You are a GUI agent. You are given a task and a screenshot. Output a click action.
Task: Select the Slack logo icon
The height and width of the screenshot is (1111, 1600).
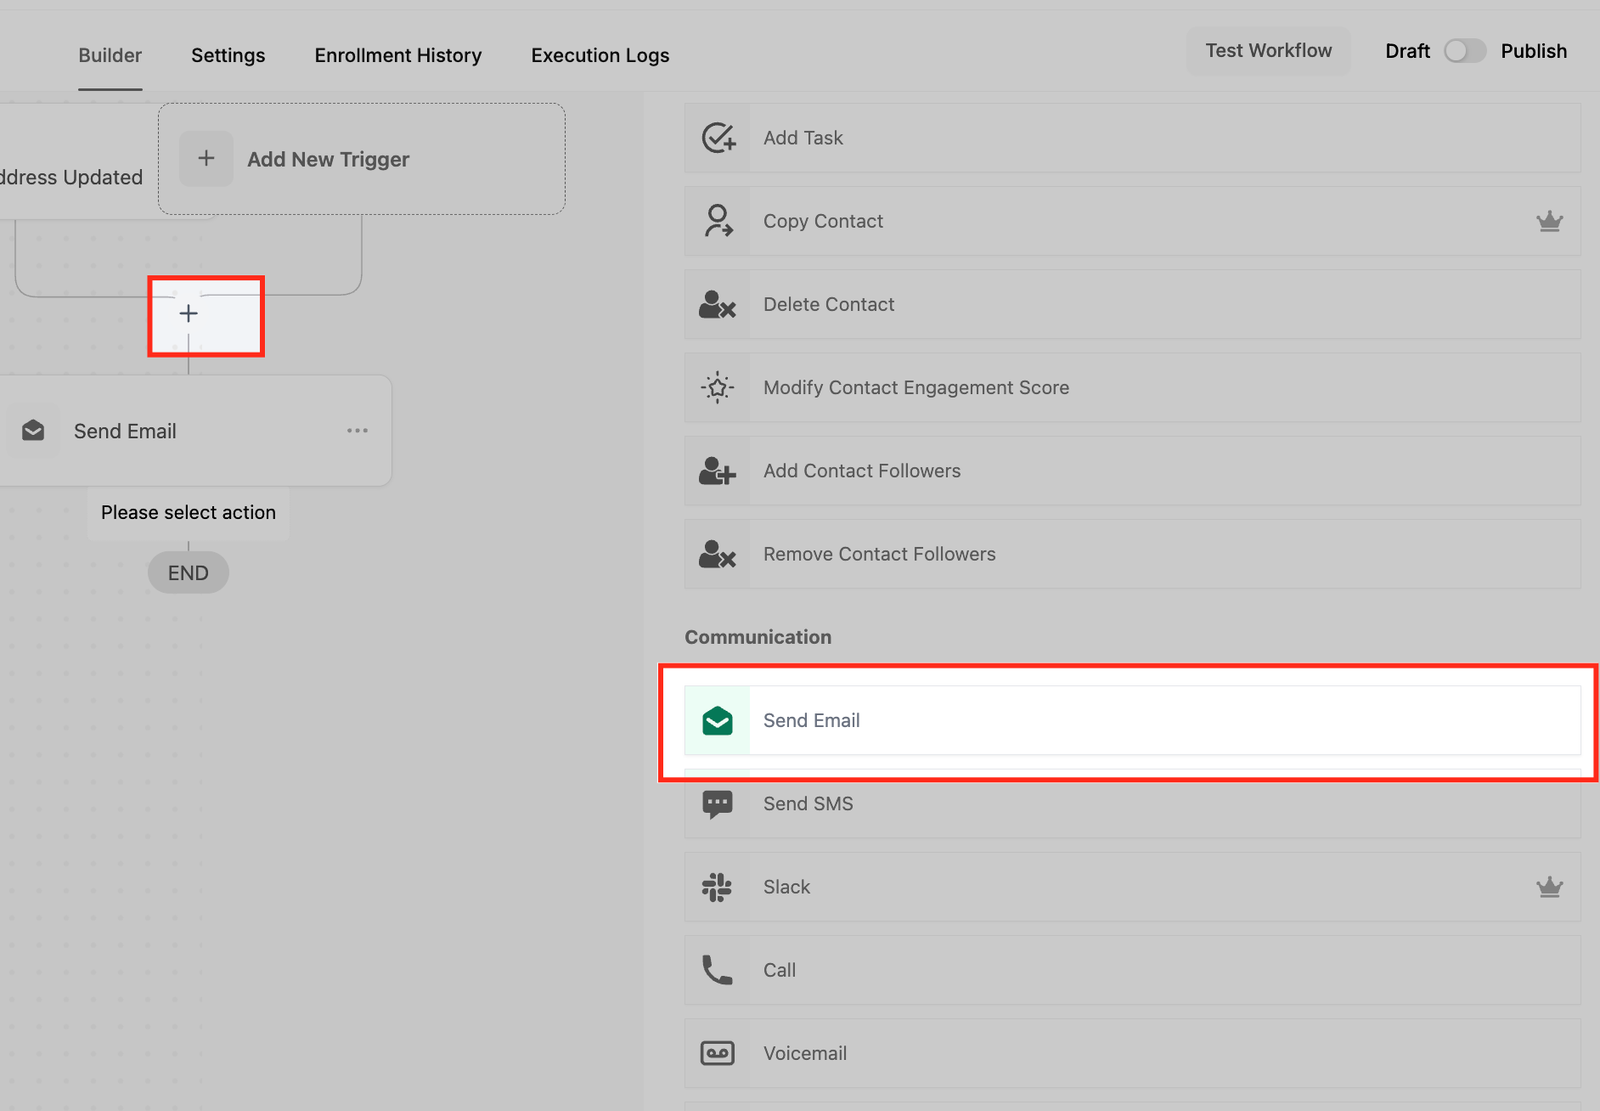(x=717, y=887)
